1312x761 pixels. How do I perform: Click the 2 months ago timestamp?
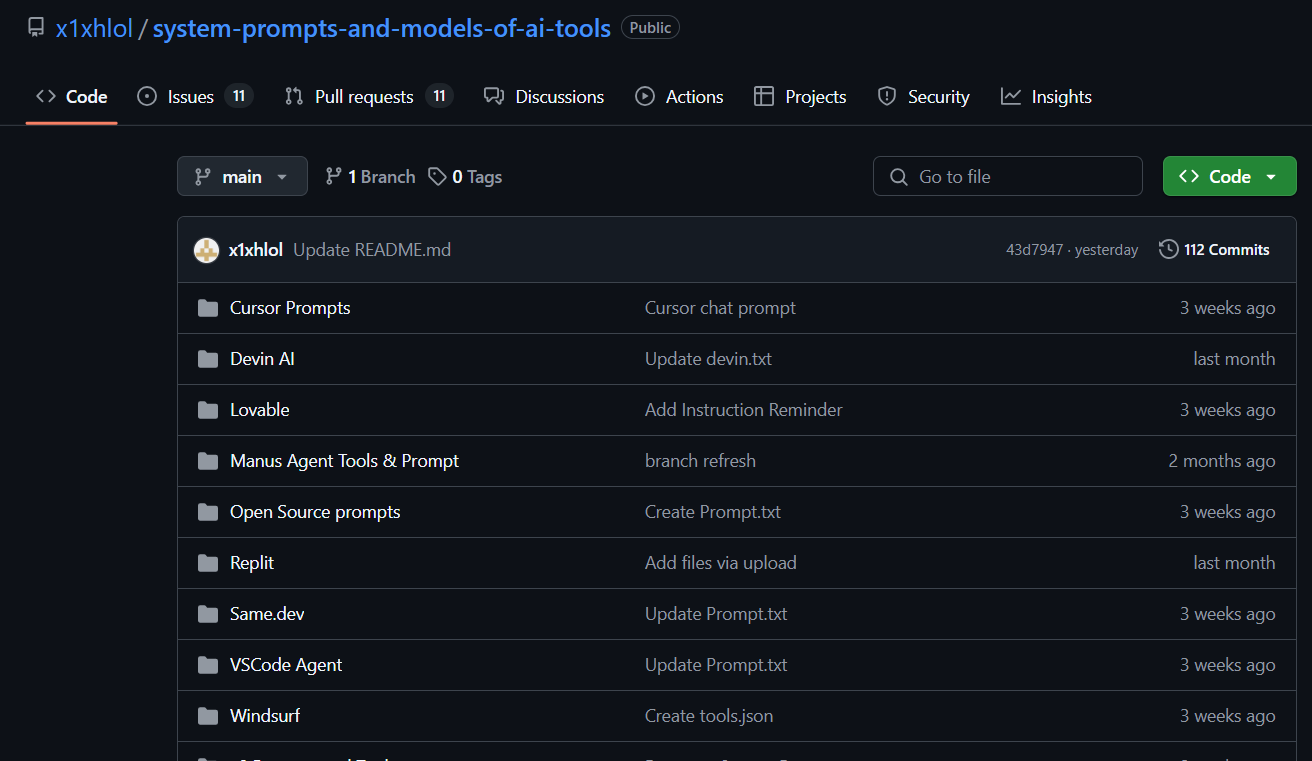1222,461
